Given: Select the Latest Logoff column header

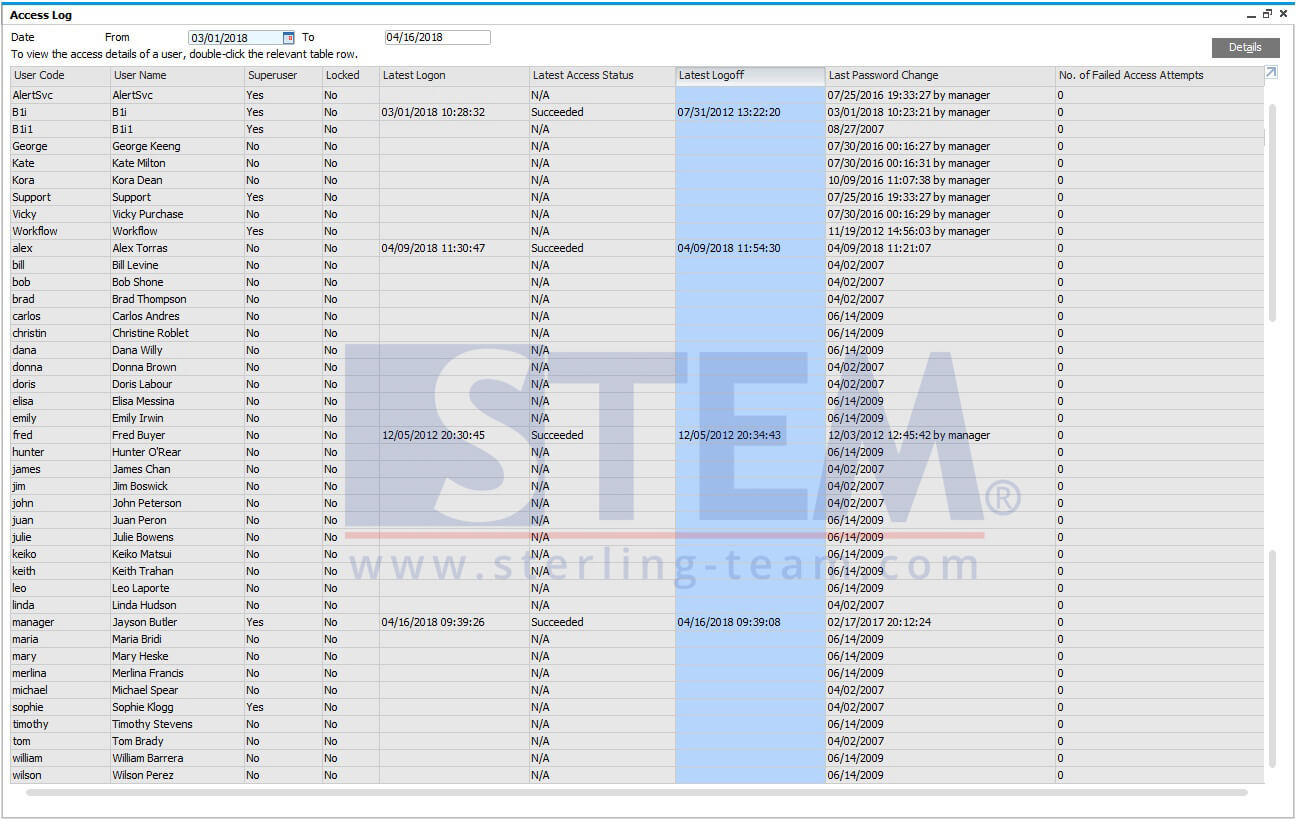Looking at the screenshot, I should click(750, 76).
